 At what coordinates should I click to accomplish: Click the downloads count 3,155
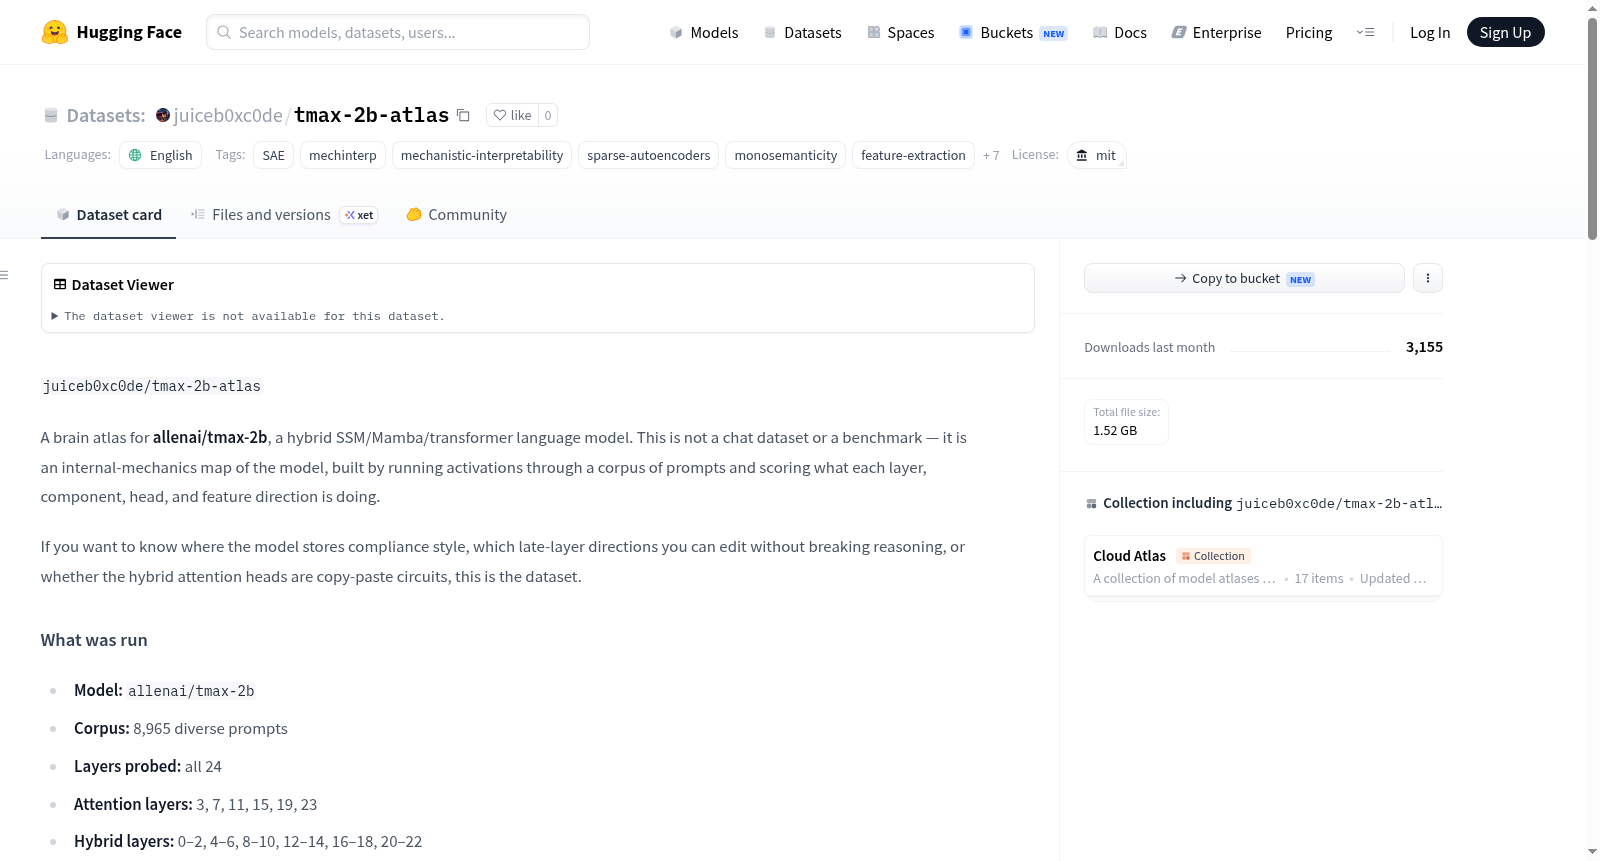(1424, 347)
